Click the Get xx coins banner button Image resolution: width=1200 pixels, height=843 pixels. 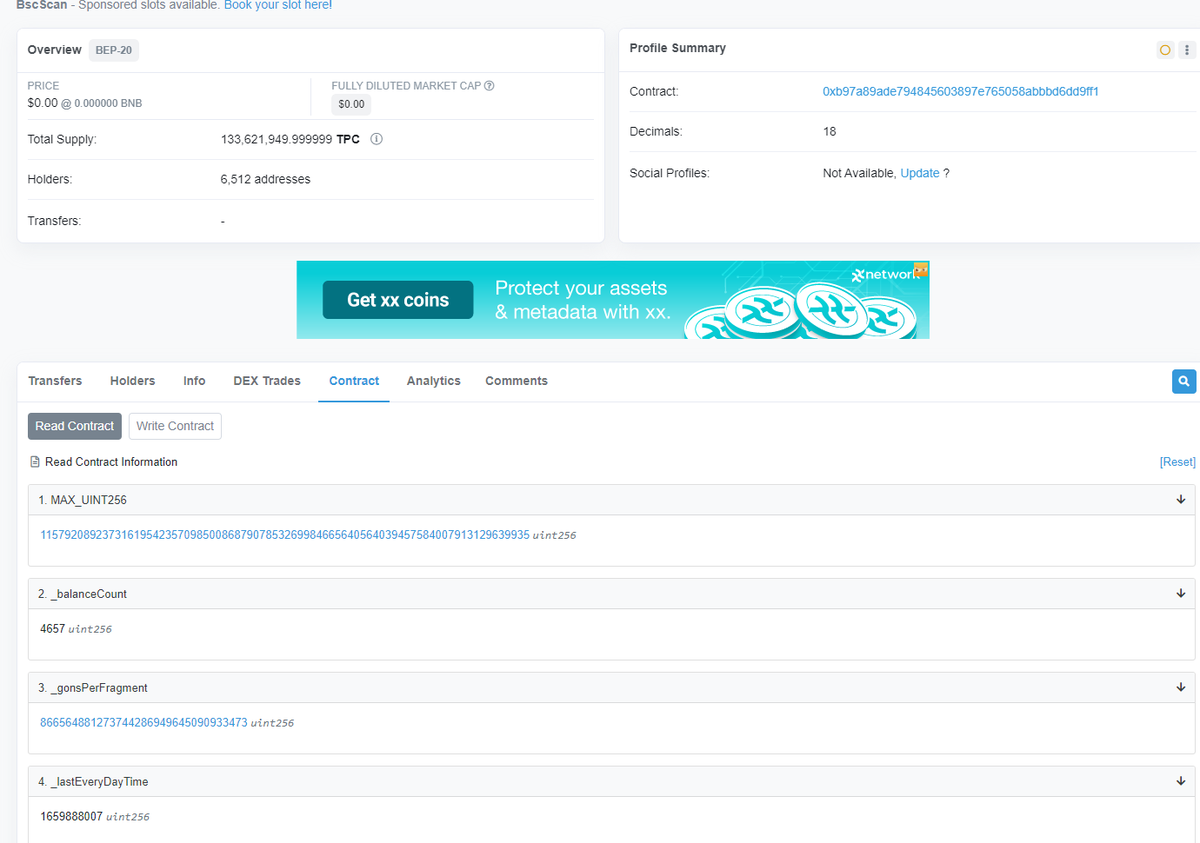coord(397,299)
